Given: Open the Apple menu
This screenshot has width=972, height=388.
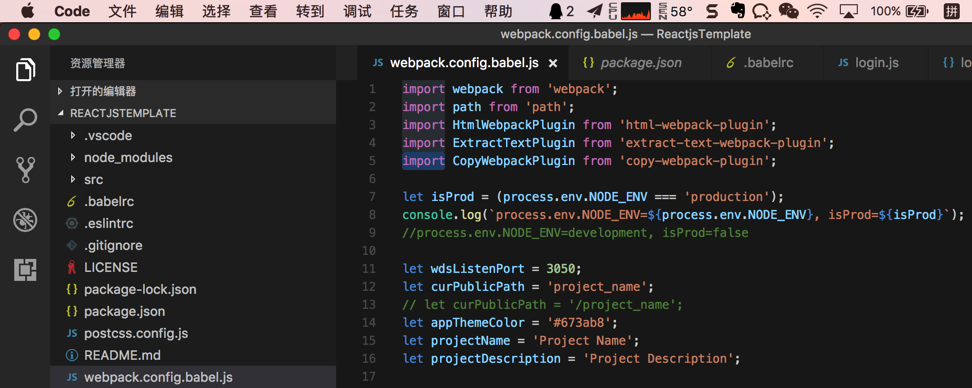Looking at the screenshot, I should [x=28, y=11].
